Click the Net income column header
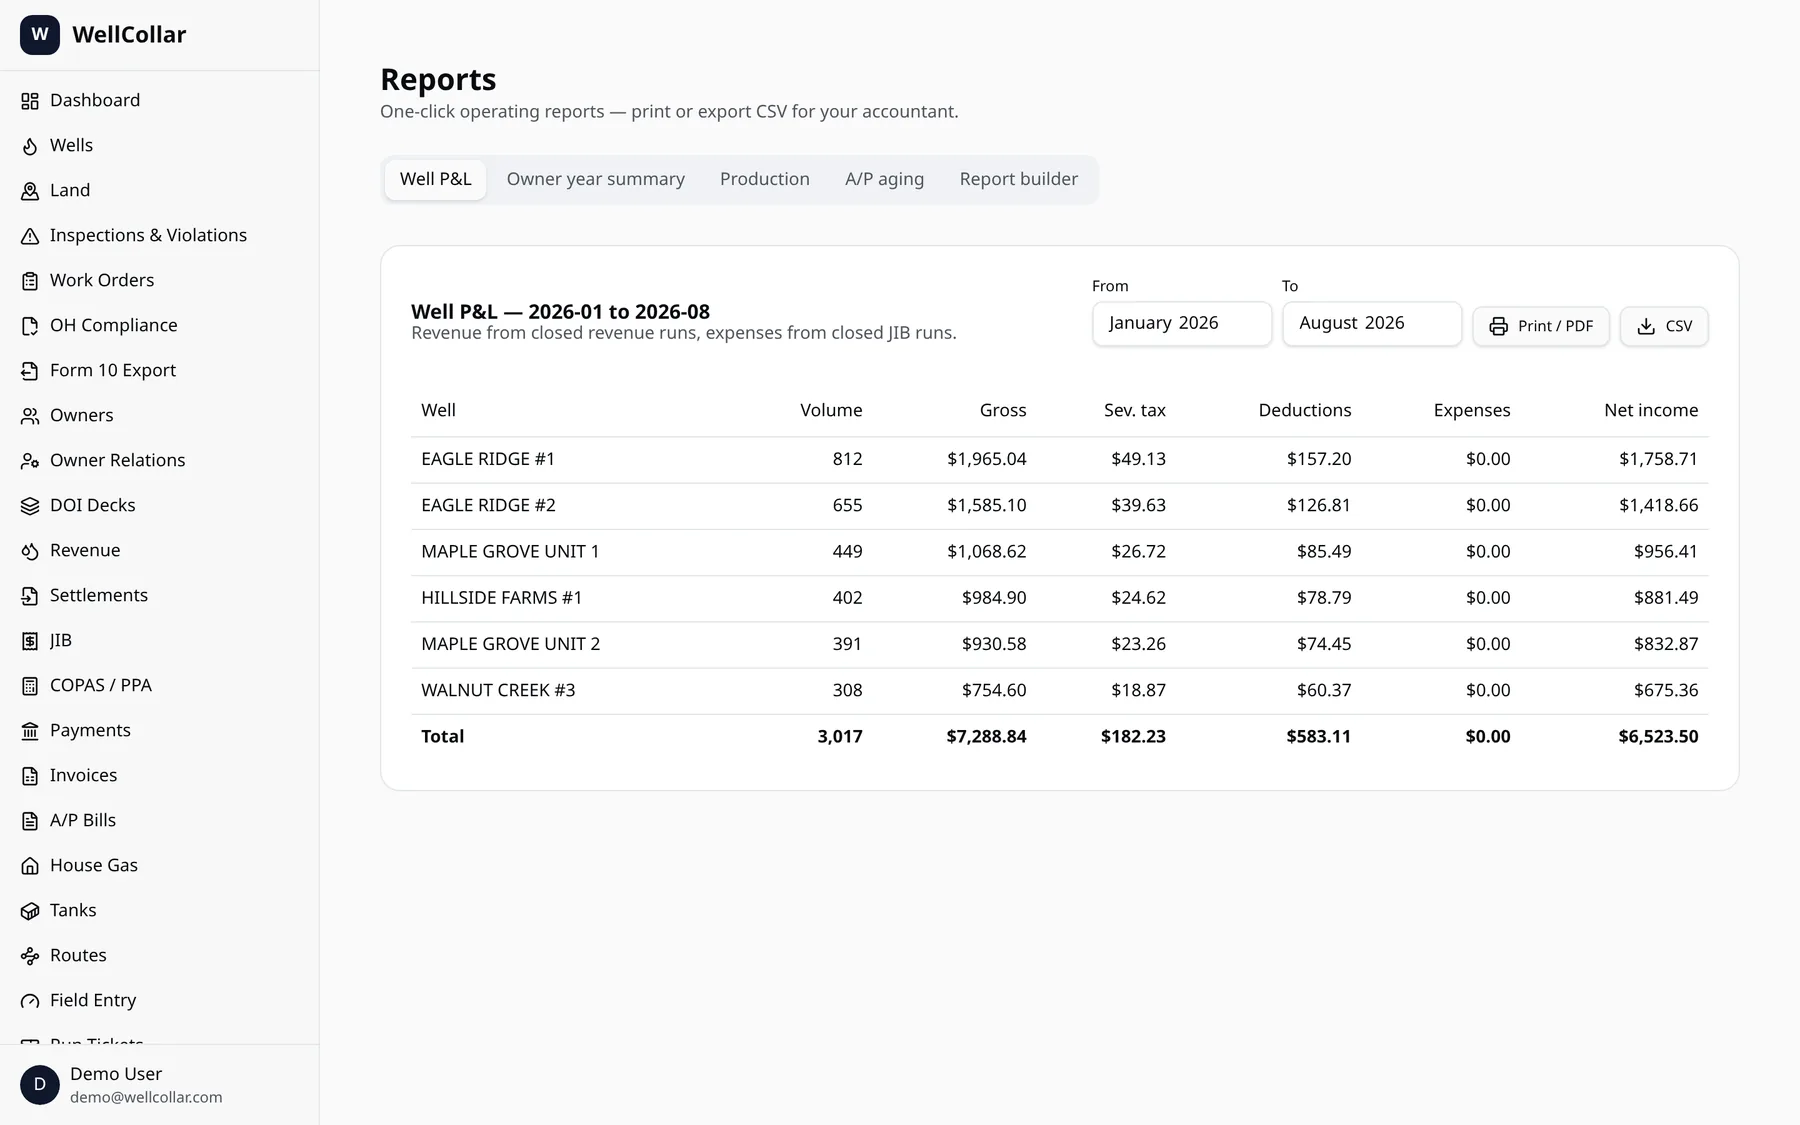Viewport: 1800px width, 1125px height. tap(1651, 410)
